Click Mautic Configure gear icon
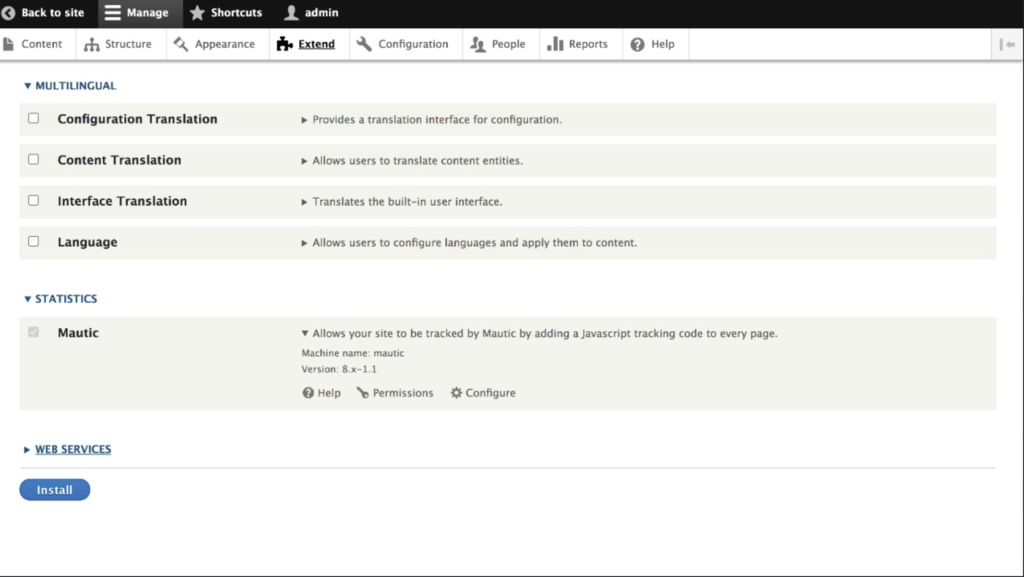Viewport: 1024px width, 577px height. coord(456,392)
